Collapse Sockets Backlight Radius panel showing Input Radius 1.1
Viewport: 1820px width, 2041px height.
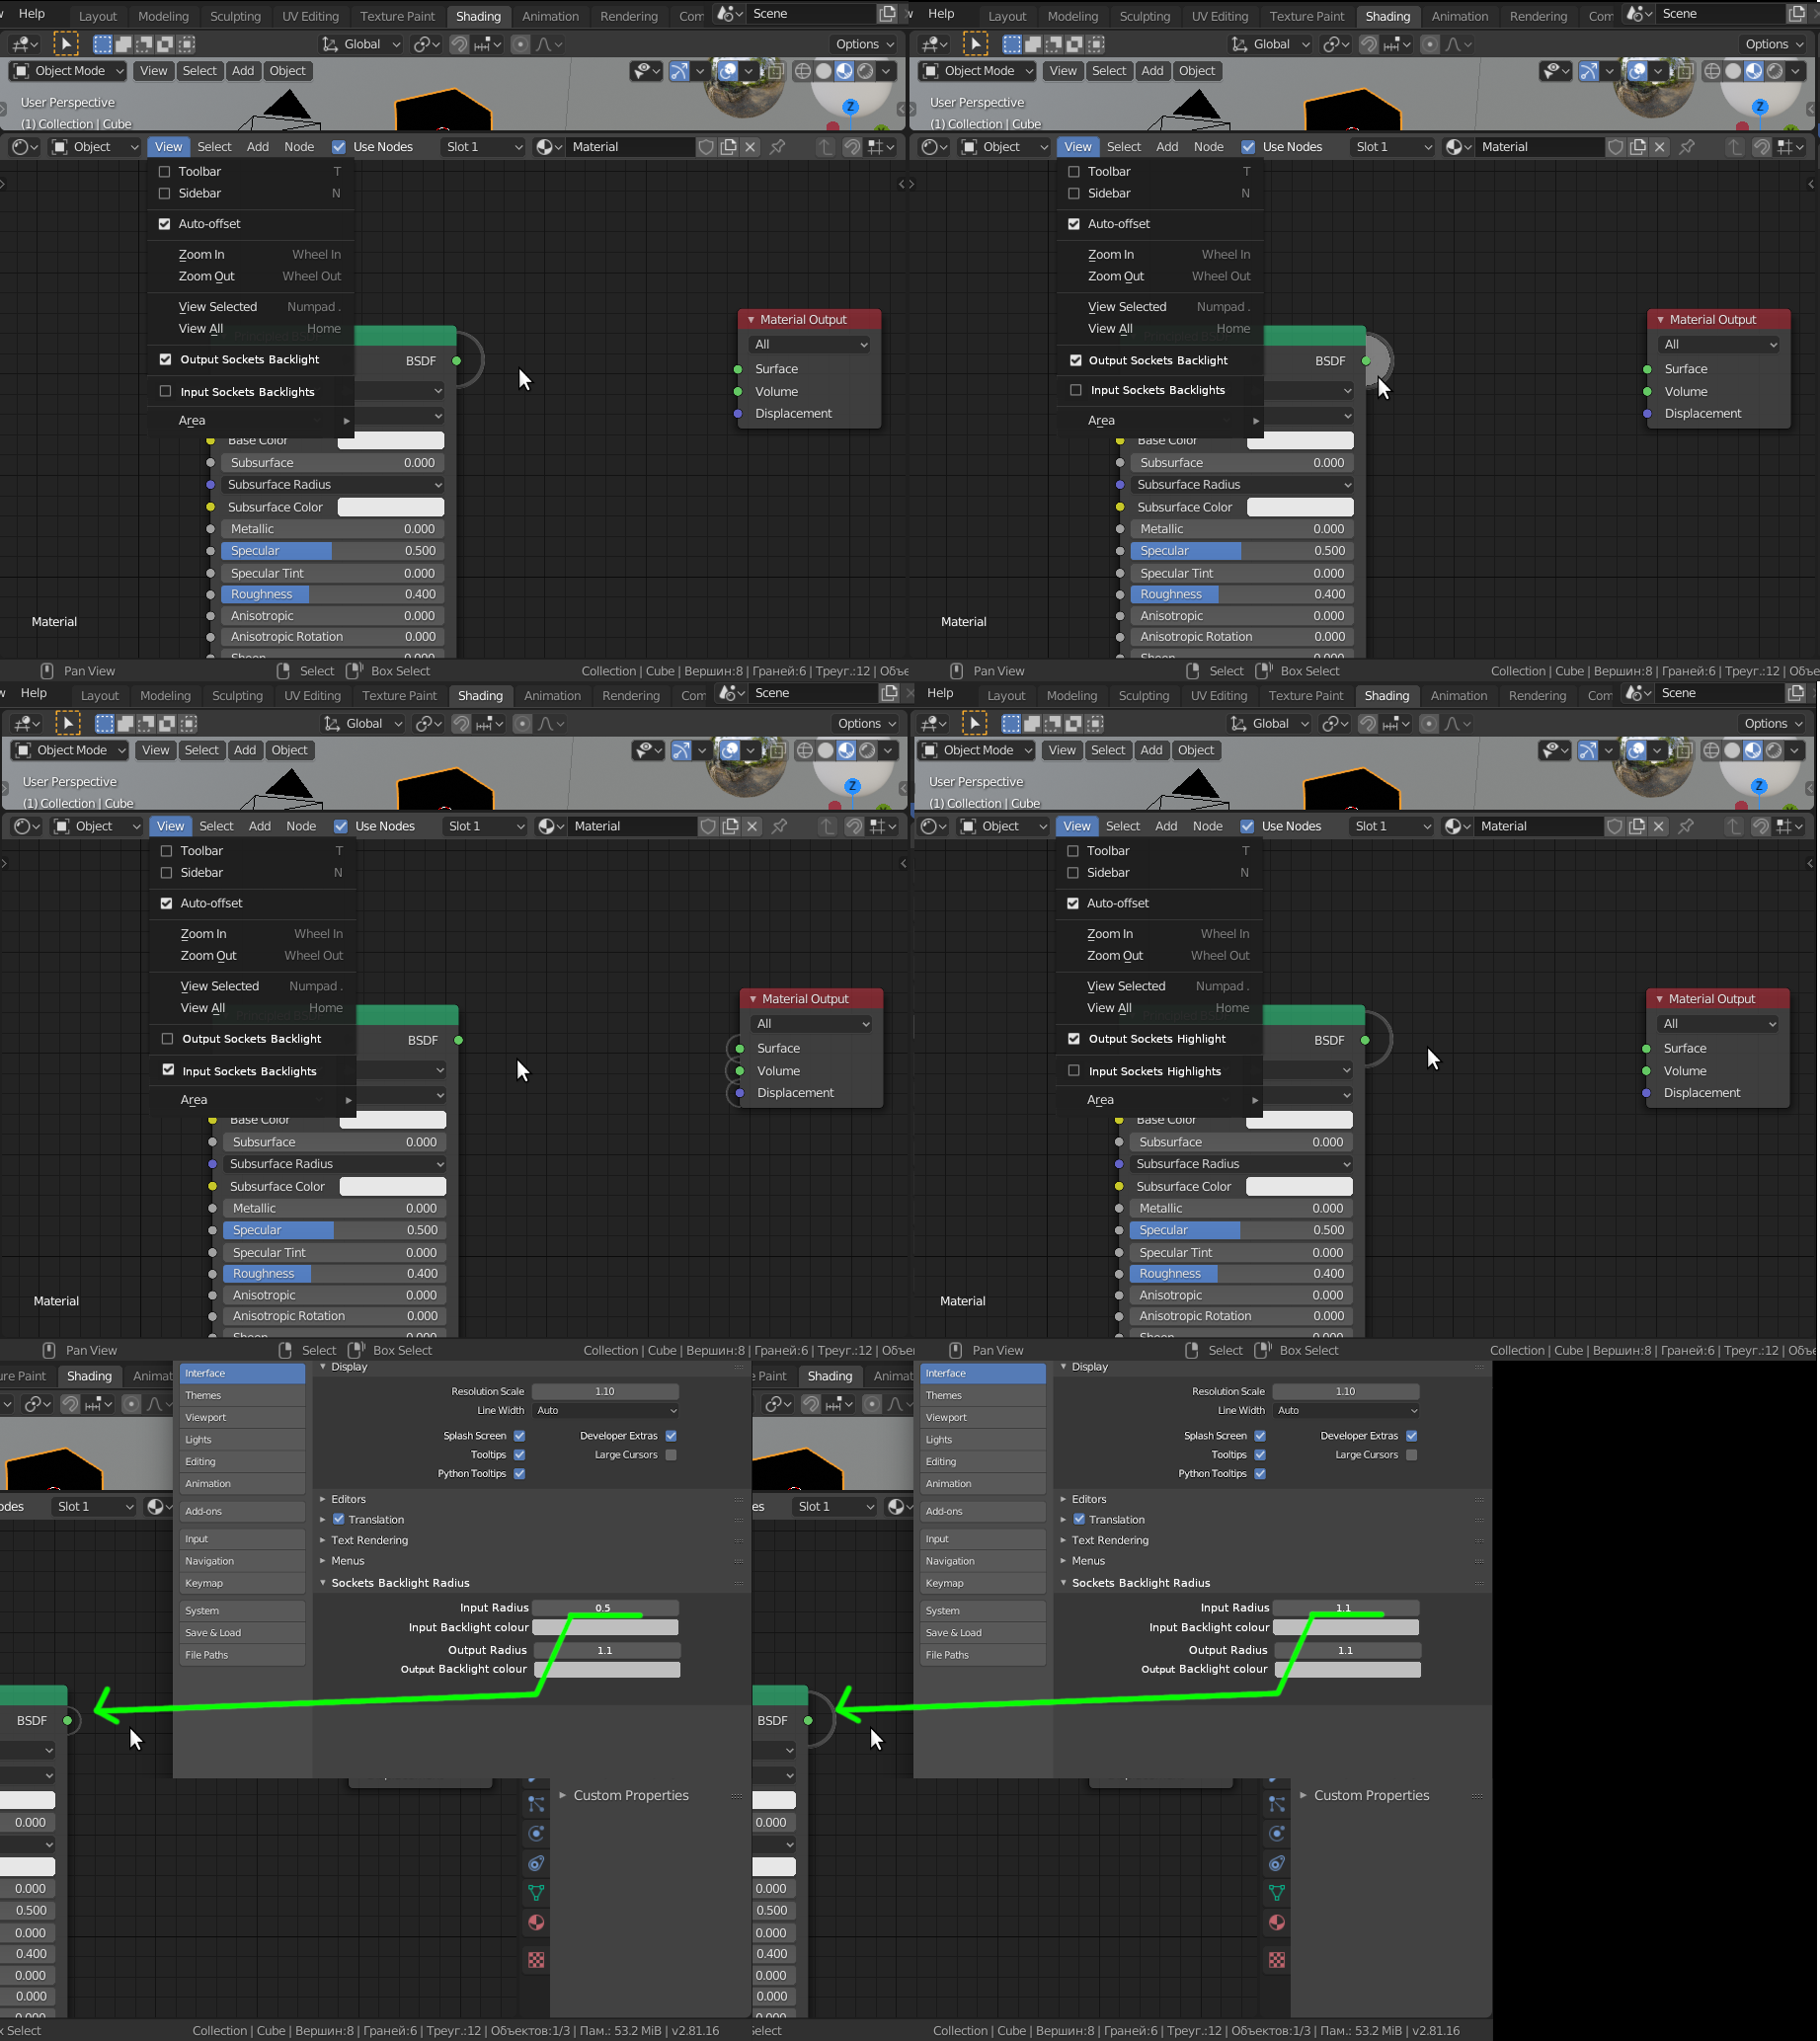[x=1141, y=1583]
